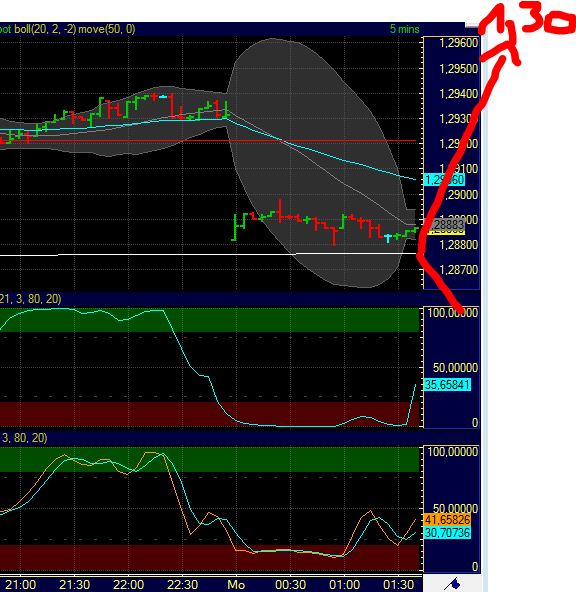The image size is (576, 592).
Task: Click the 1,29400 price axis label
Action: [x=459, y=94]
